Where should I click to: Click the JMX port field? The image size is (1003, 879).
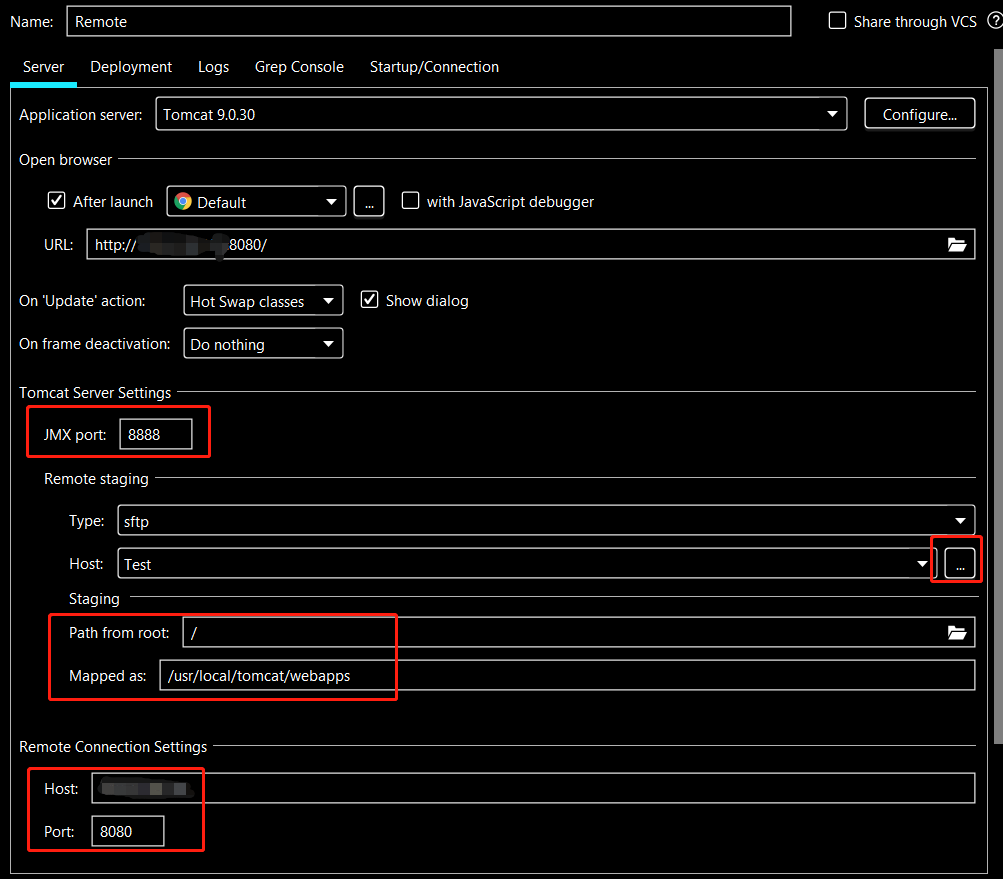click(155, 434)
